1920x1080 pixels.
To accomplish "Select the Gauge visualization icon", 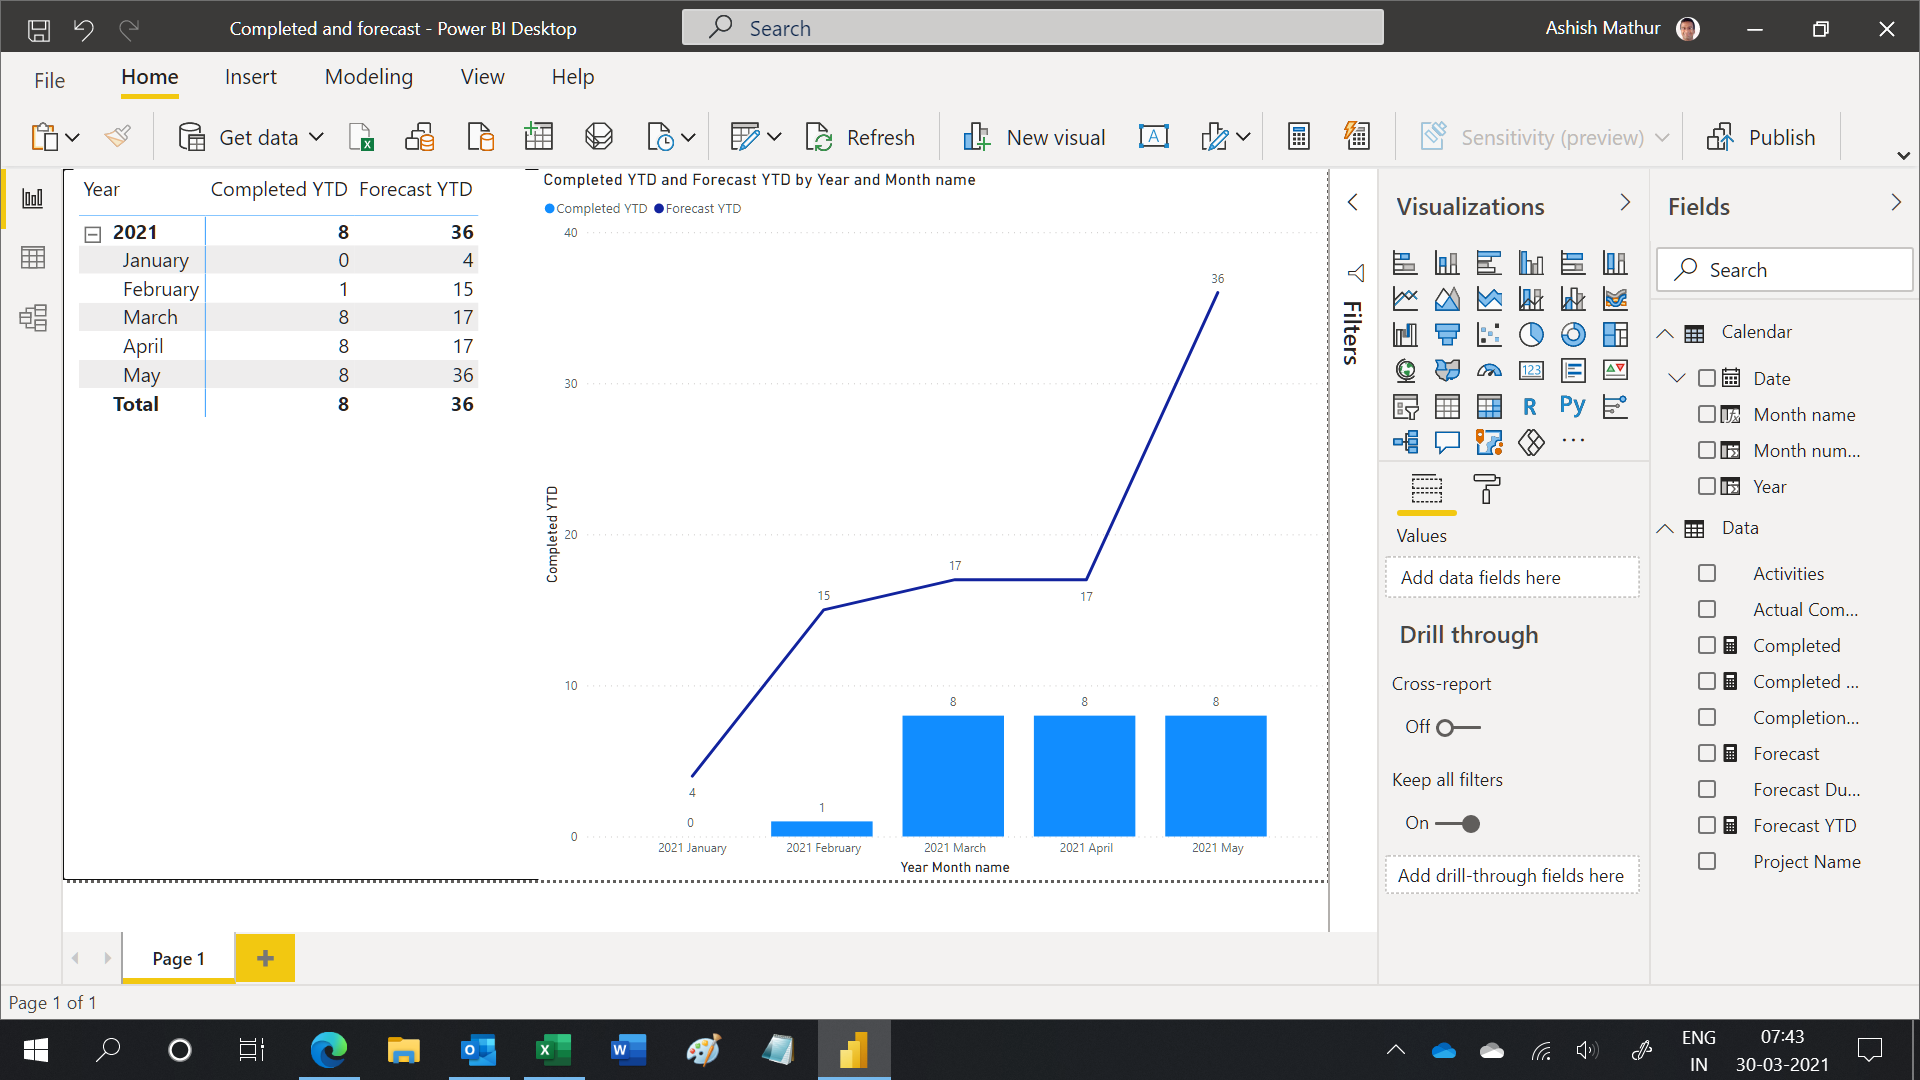I will coord(1489,370).
